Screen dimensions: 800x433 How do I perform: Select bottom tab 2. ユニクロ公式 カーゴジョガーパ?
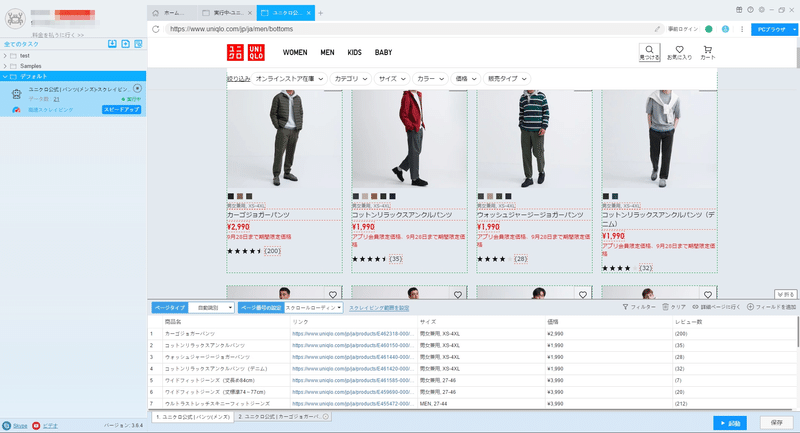[283, 417]
